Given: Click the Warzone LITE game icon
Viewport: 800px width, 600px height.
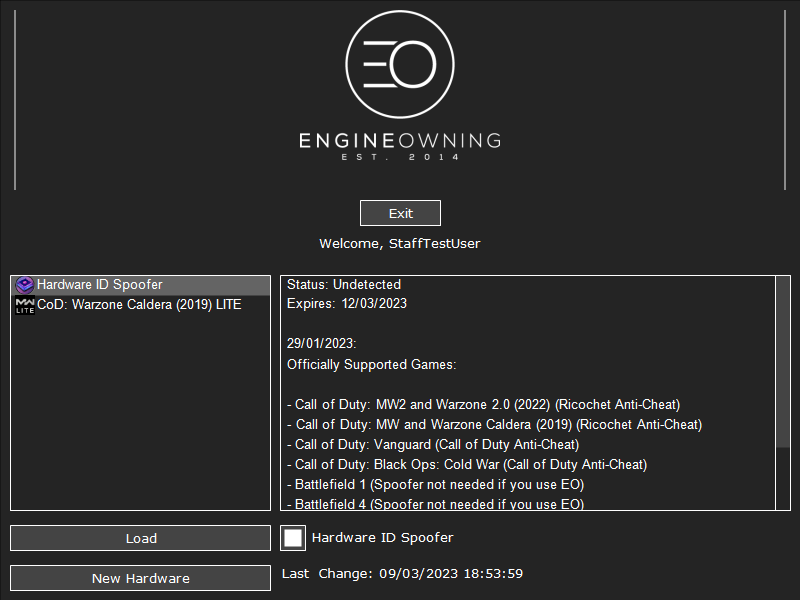Looking at the screenshot, I should (x=25, y=305).
